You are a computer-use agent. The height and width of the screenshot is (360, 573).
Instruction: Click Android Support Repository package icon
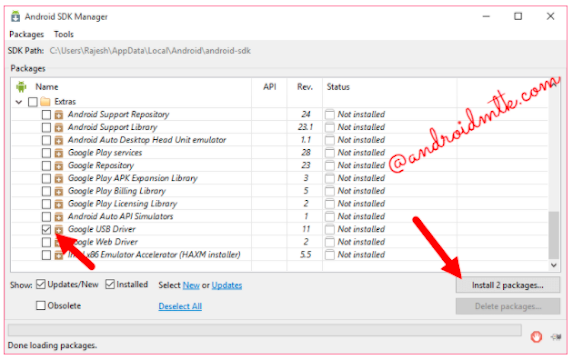(x=58, y=115)
